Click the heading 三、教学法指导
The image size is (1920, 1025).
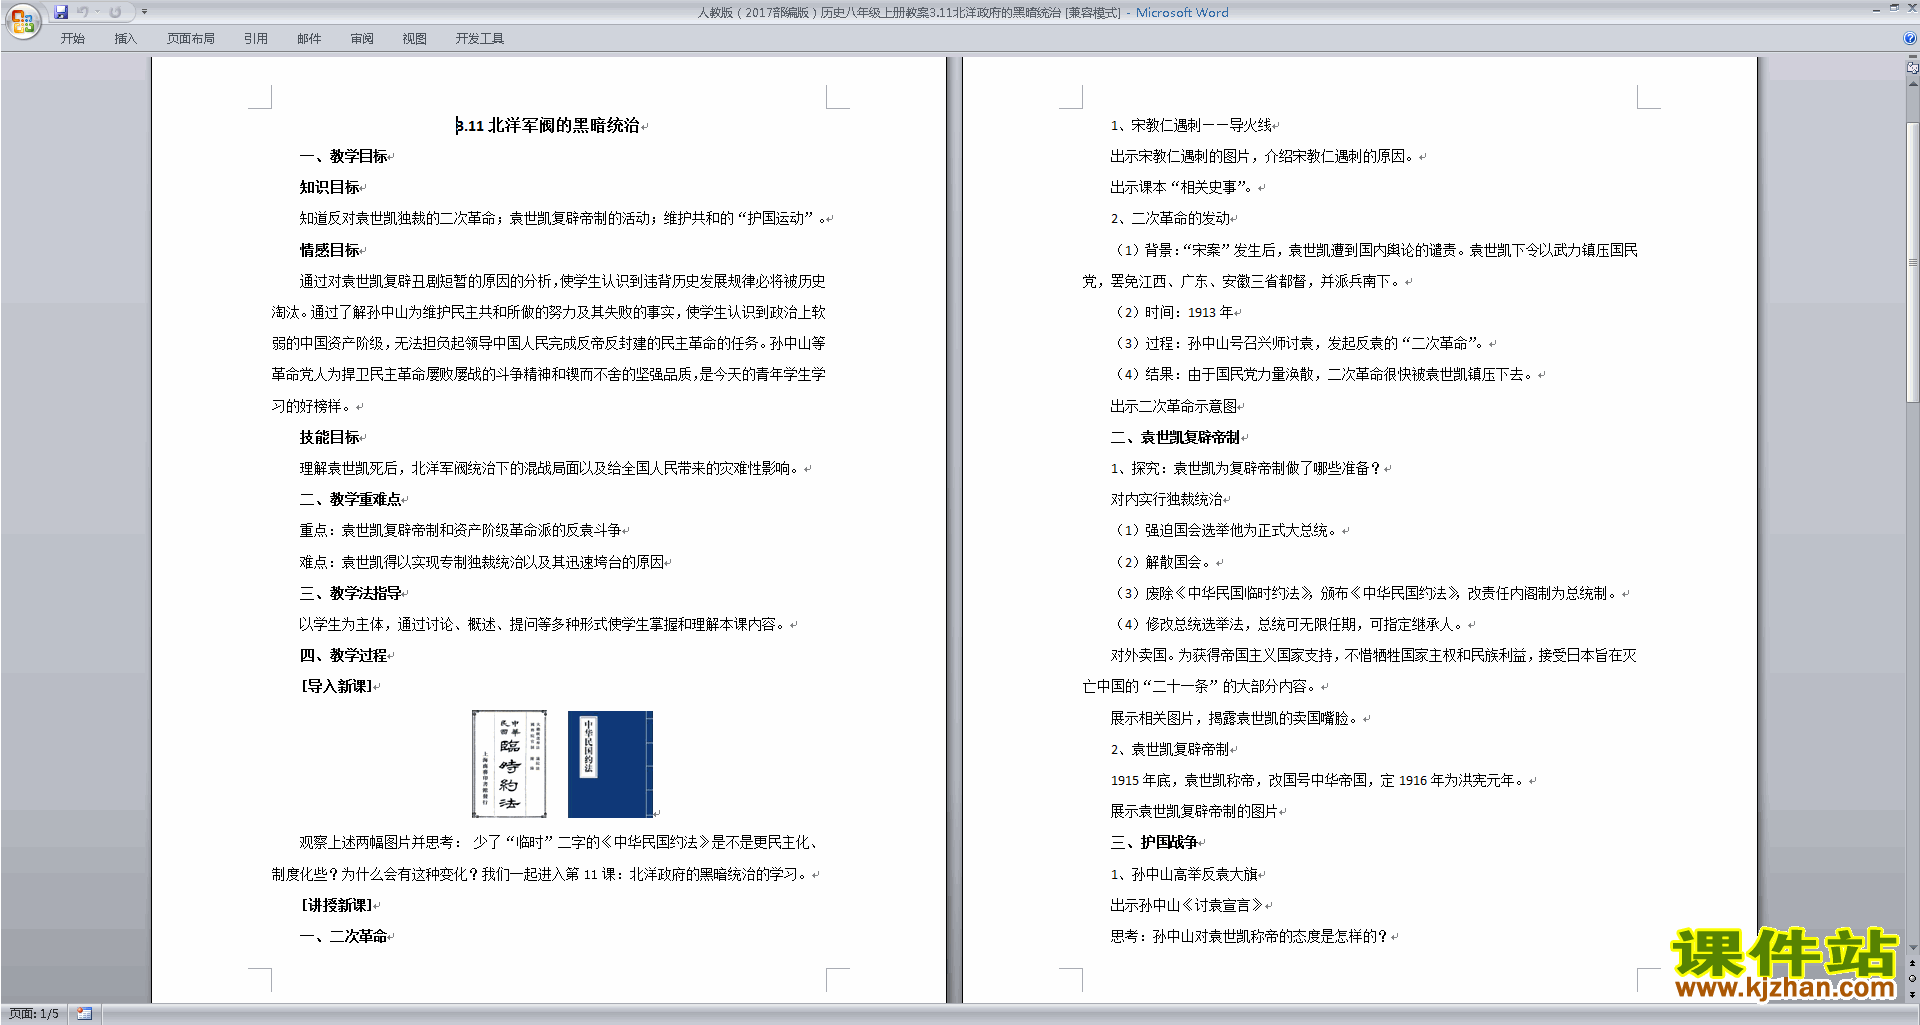coord(350,593)
